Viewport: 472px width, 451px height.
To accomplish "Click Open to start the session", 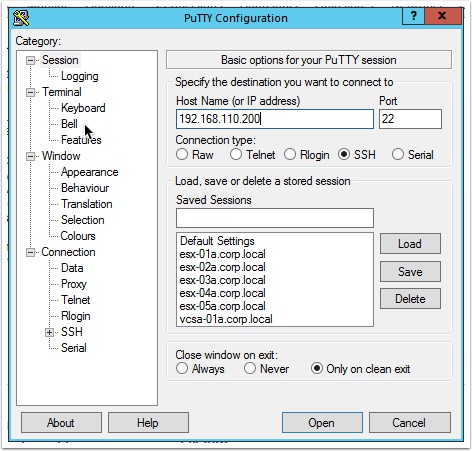I will tap(322, 423).
